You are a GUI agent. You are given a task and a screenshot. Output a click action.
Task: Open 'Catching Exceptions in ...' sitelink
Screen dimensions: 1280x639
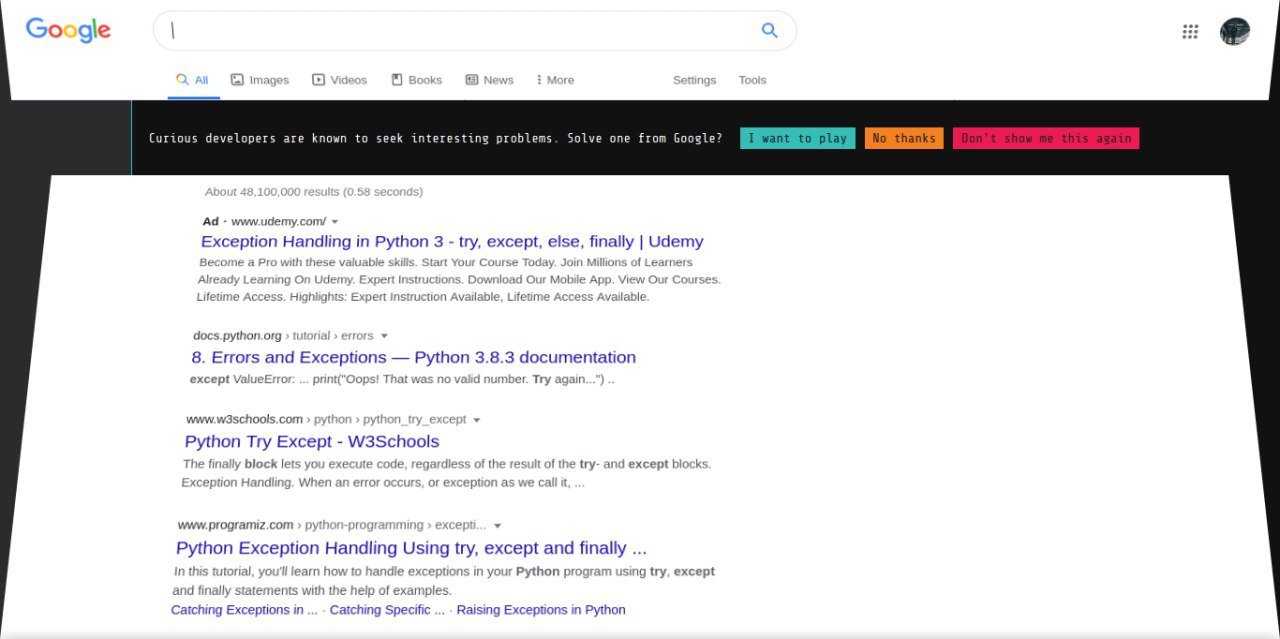click(245, 610)
